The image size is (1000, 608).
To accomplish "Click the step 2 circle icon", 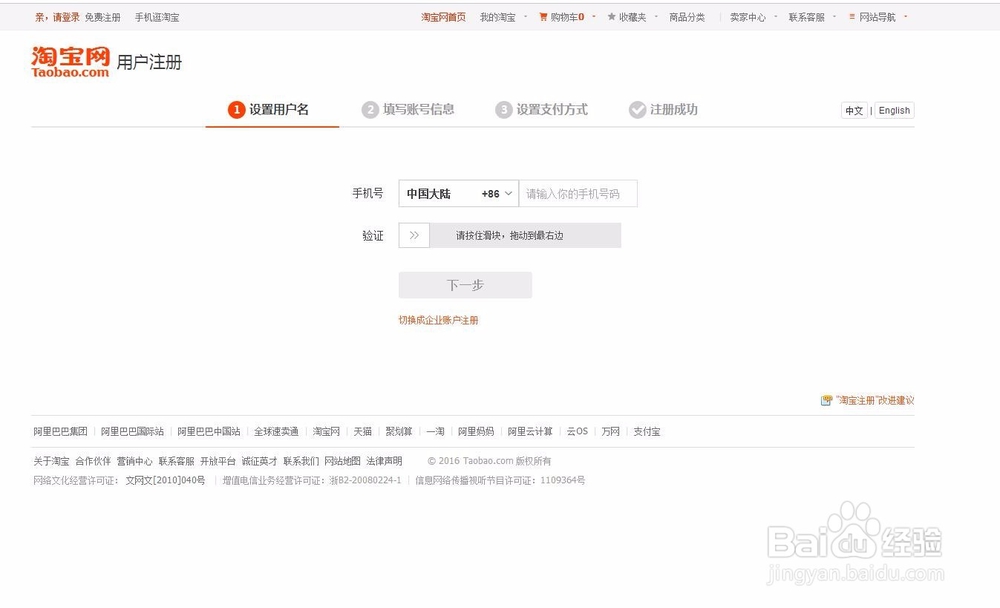I will tap(370, 110).
